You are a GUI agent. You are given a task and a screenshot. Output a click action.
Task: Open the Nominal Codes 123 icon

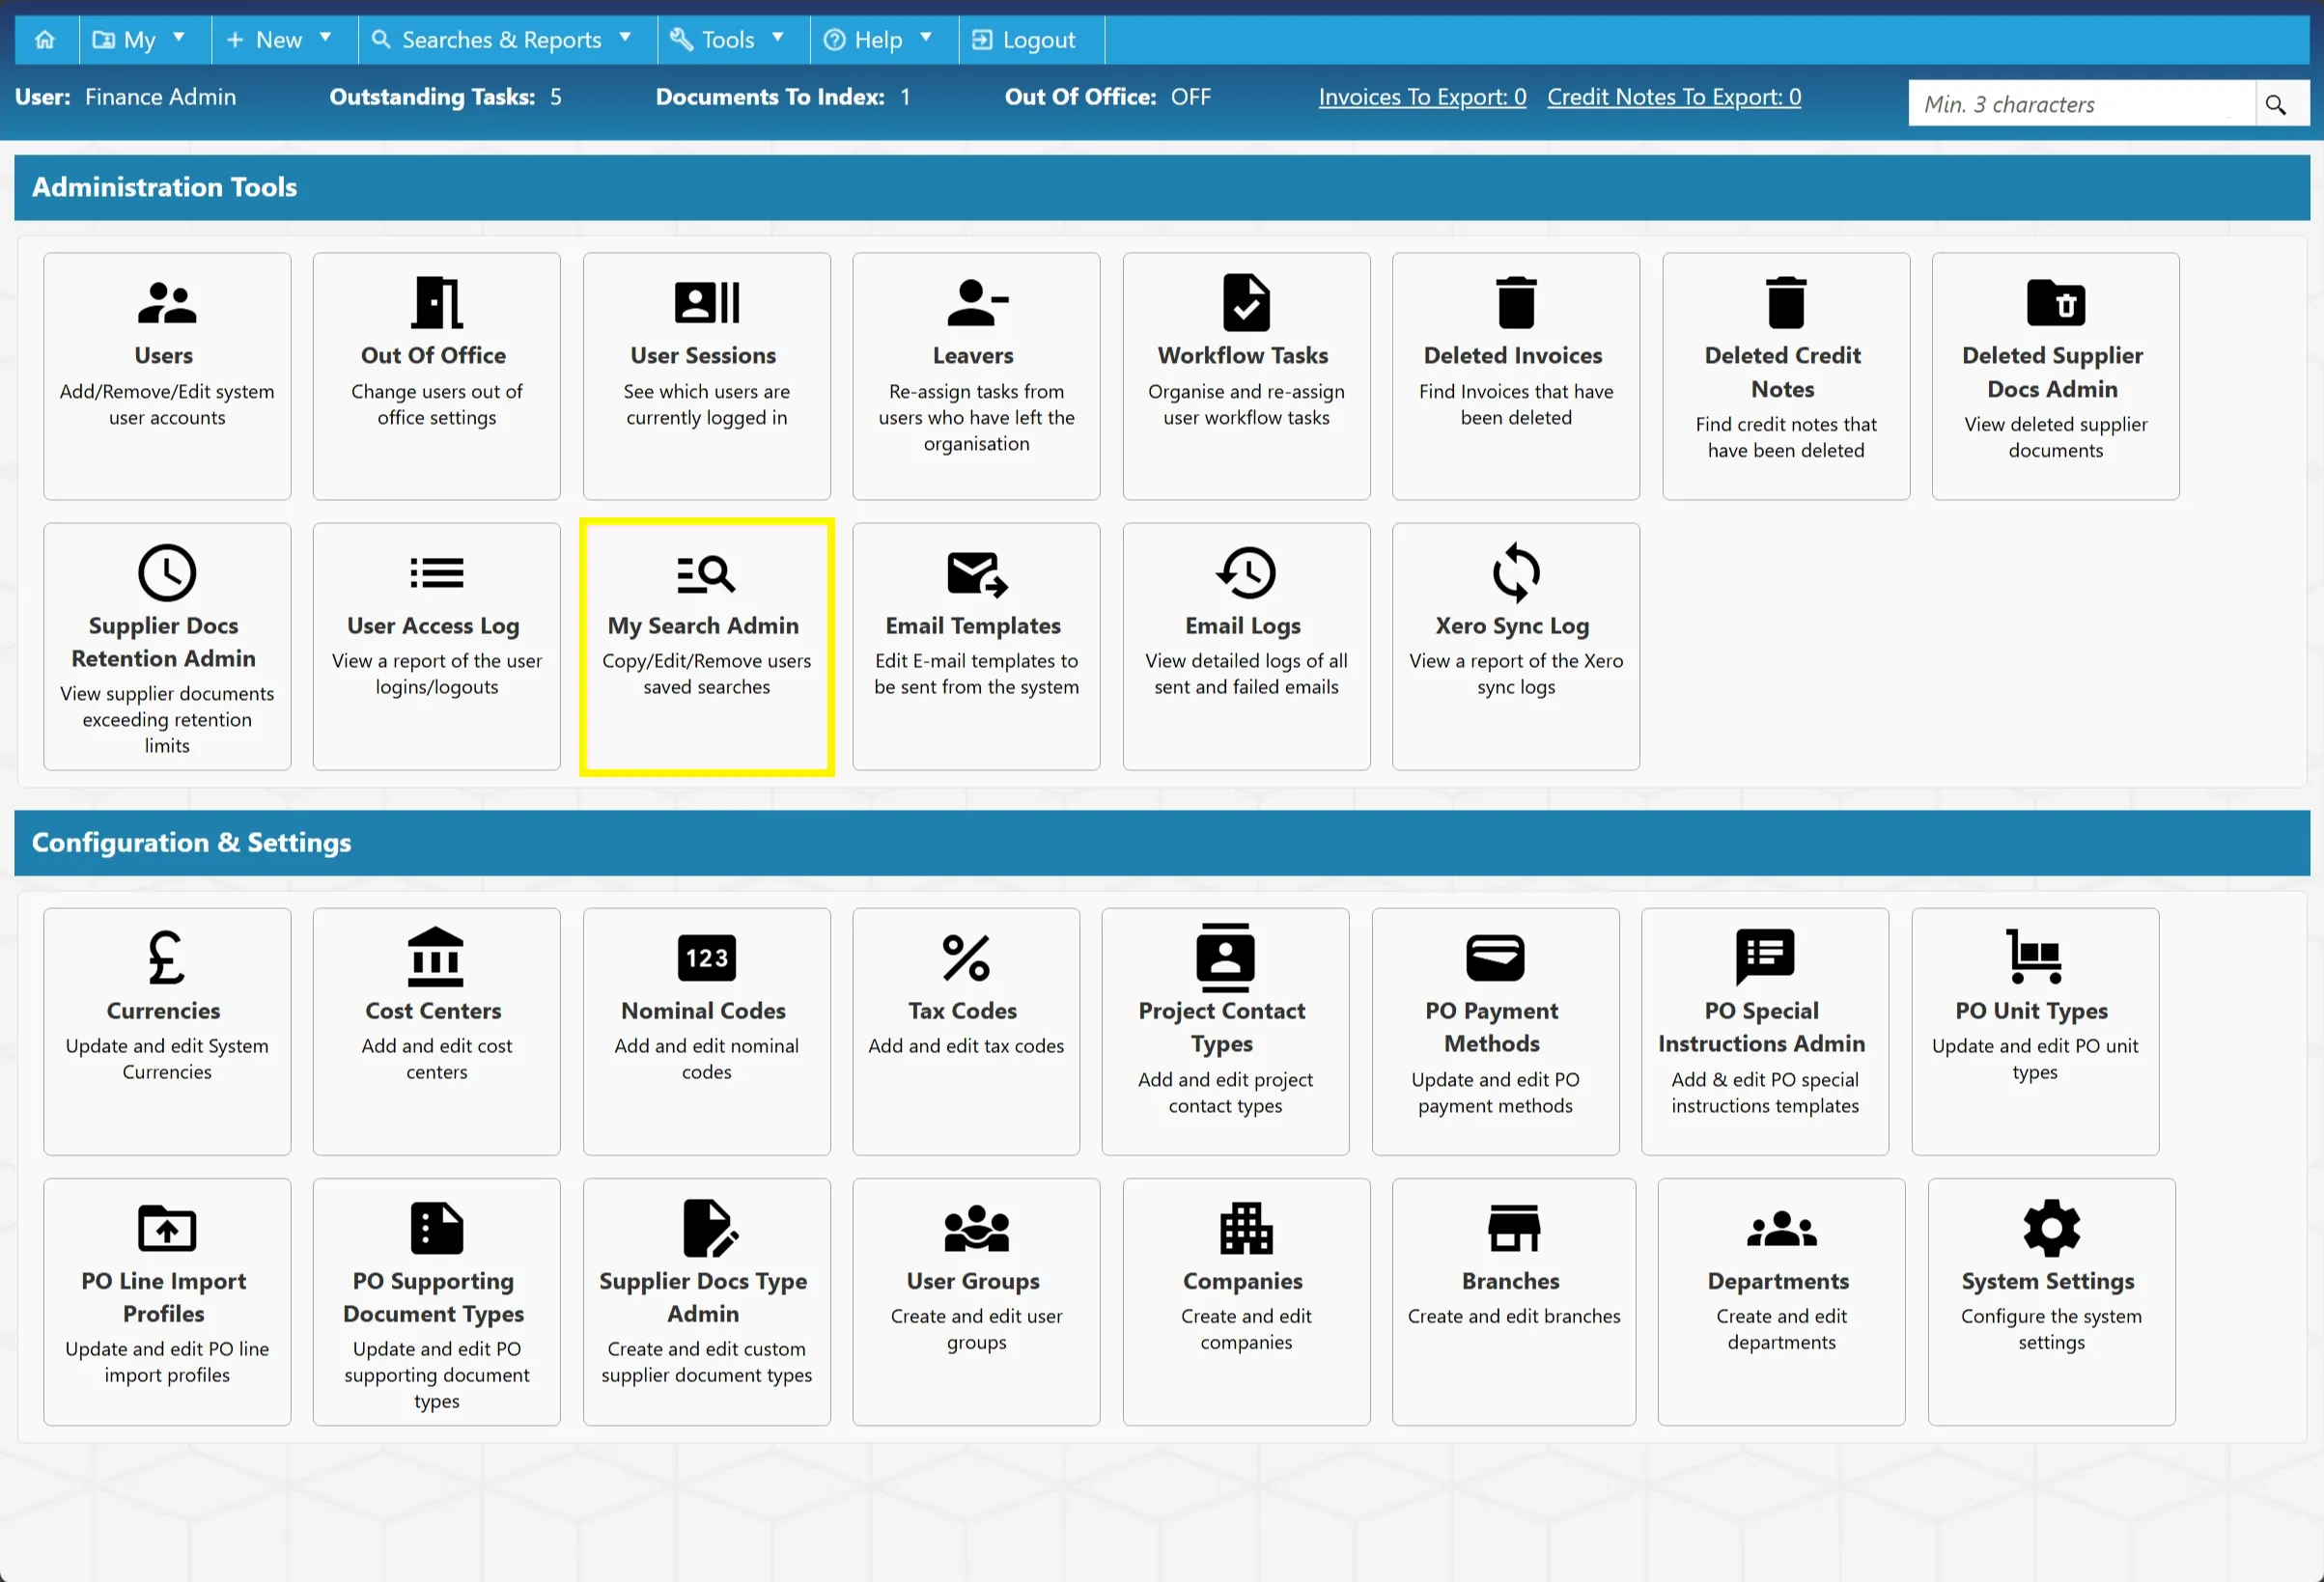(x=707, y=958)
